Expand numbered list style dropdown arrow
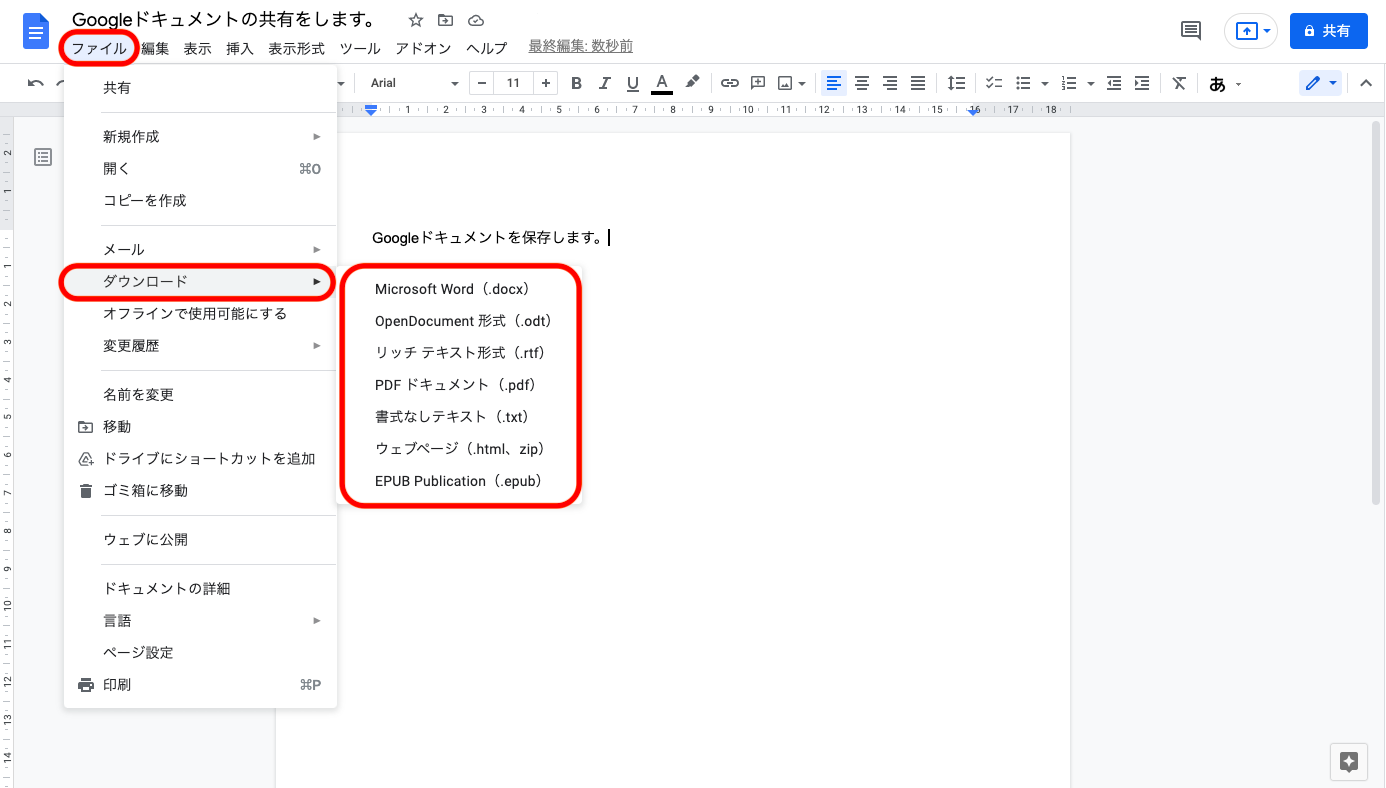 point(1091,84)
